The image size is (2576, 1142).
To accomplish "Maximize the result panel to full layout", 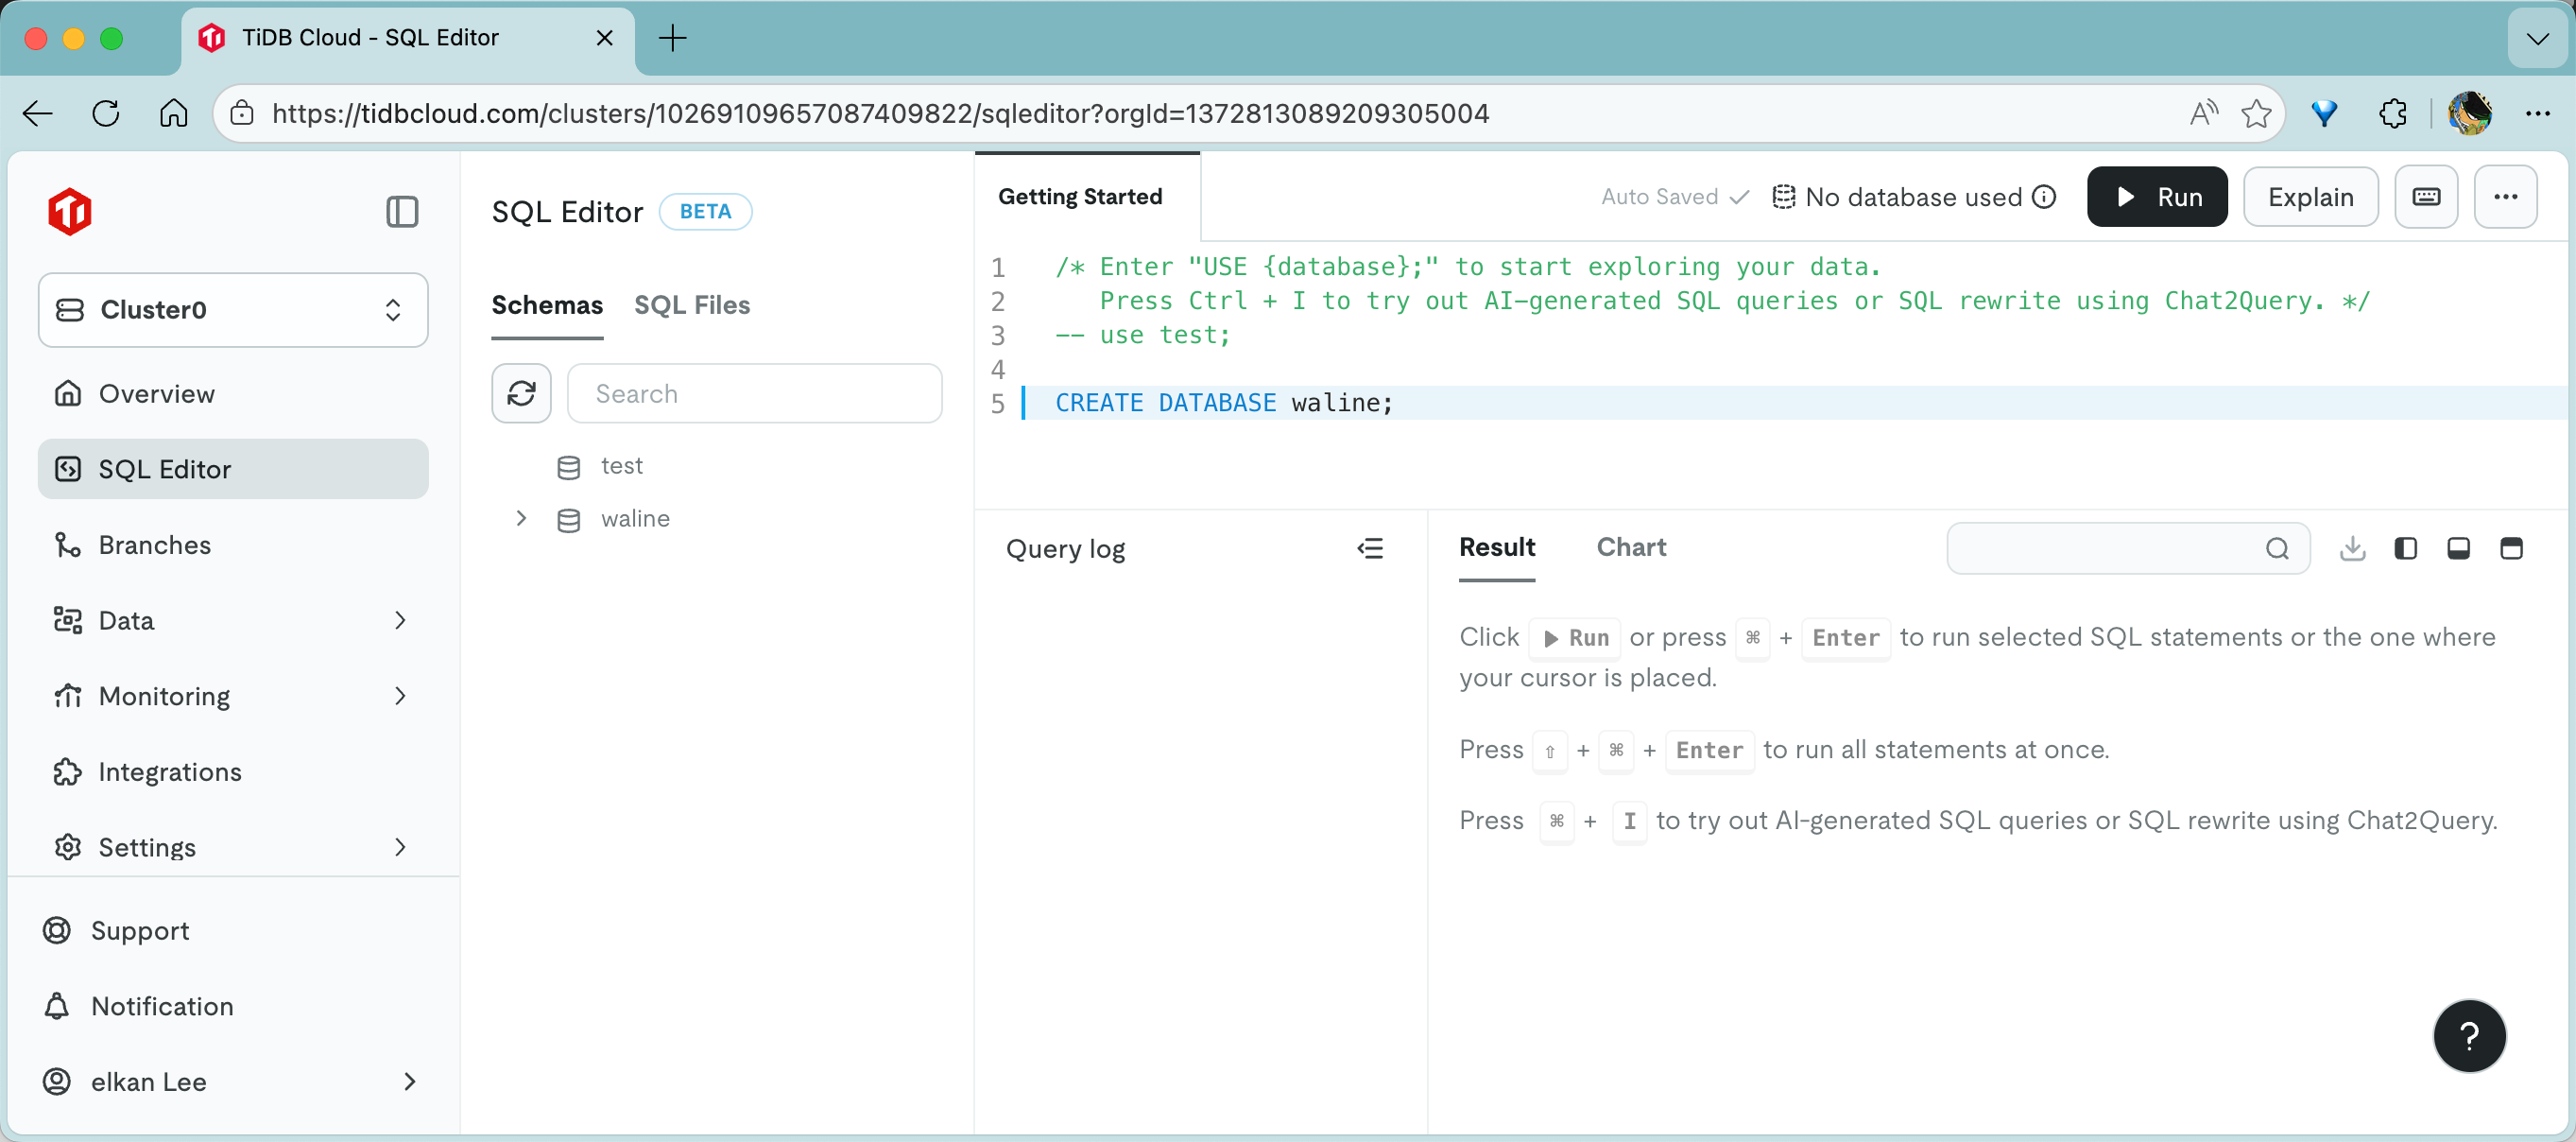I will [2510, 548].
